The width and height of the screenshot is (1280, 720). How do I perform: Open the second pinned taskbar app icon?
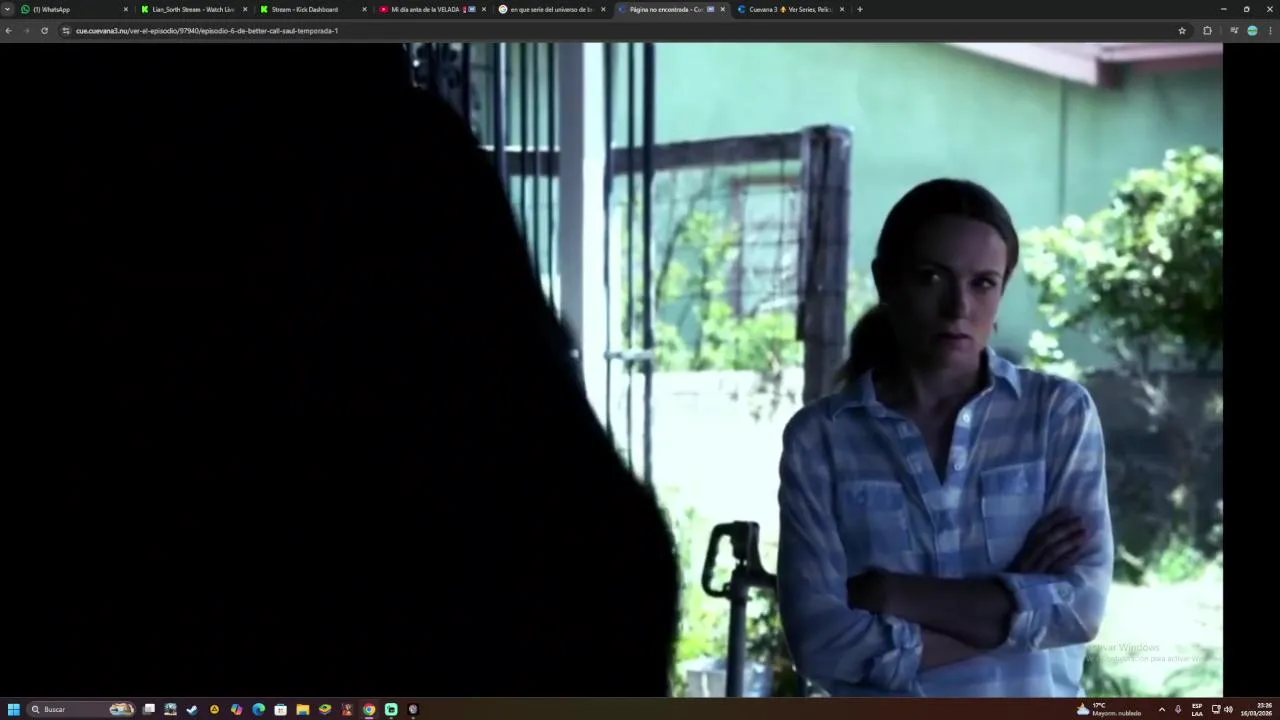[171, 709]
